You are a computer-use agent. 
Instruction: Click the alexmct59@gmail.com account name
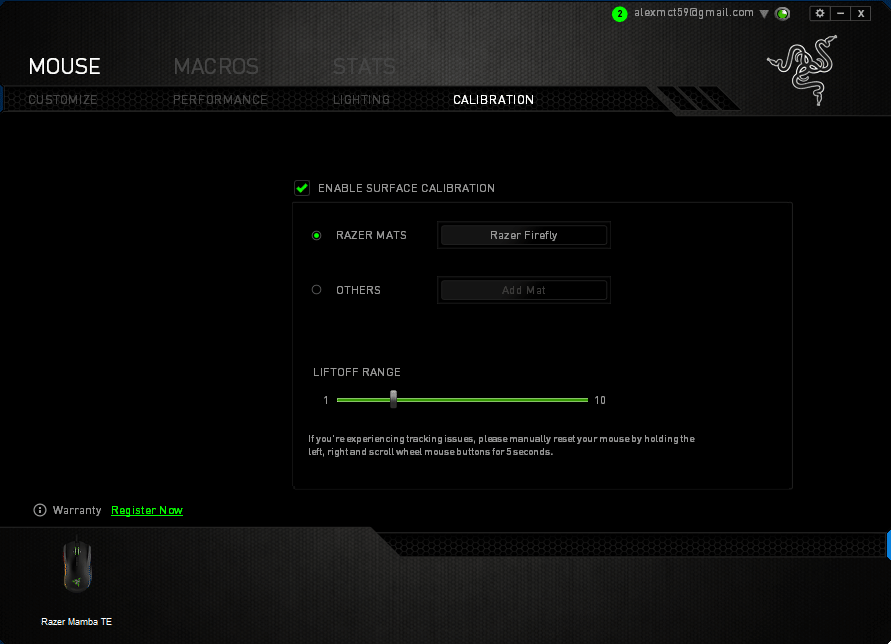click(x=694, y=13)
